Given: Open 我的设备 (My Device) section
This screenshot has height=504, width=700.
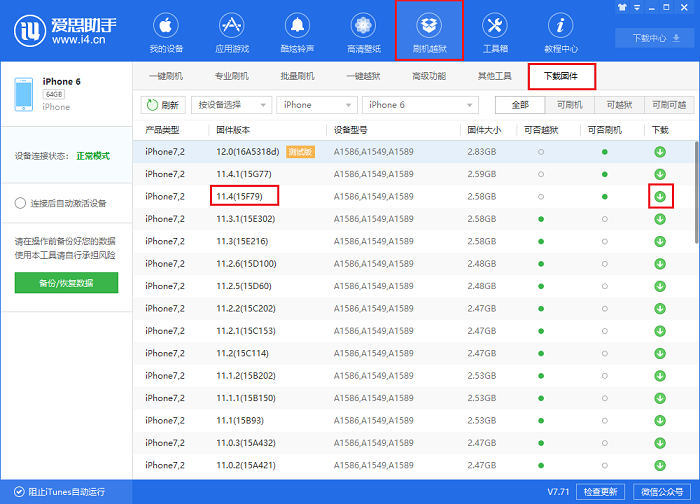Looking at the screenshot, I should pos(166,33).
